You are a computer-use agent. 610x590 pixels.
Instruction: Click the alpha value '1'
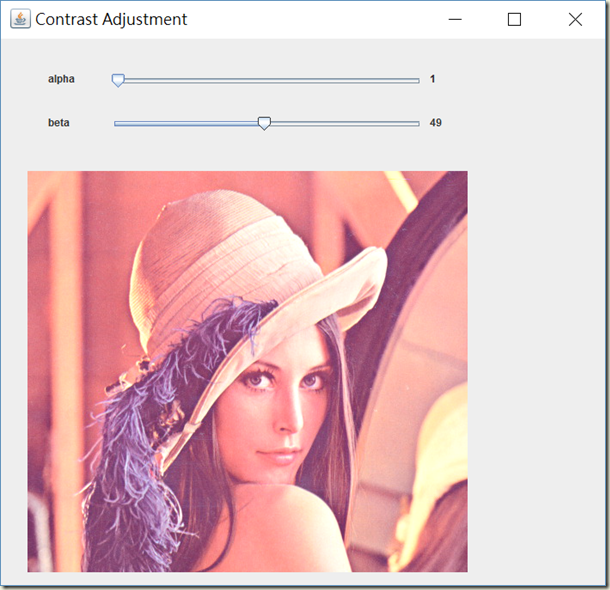(432, 79)
